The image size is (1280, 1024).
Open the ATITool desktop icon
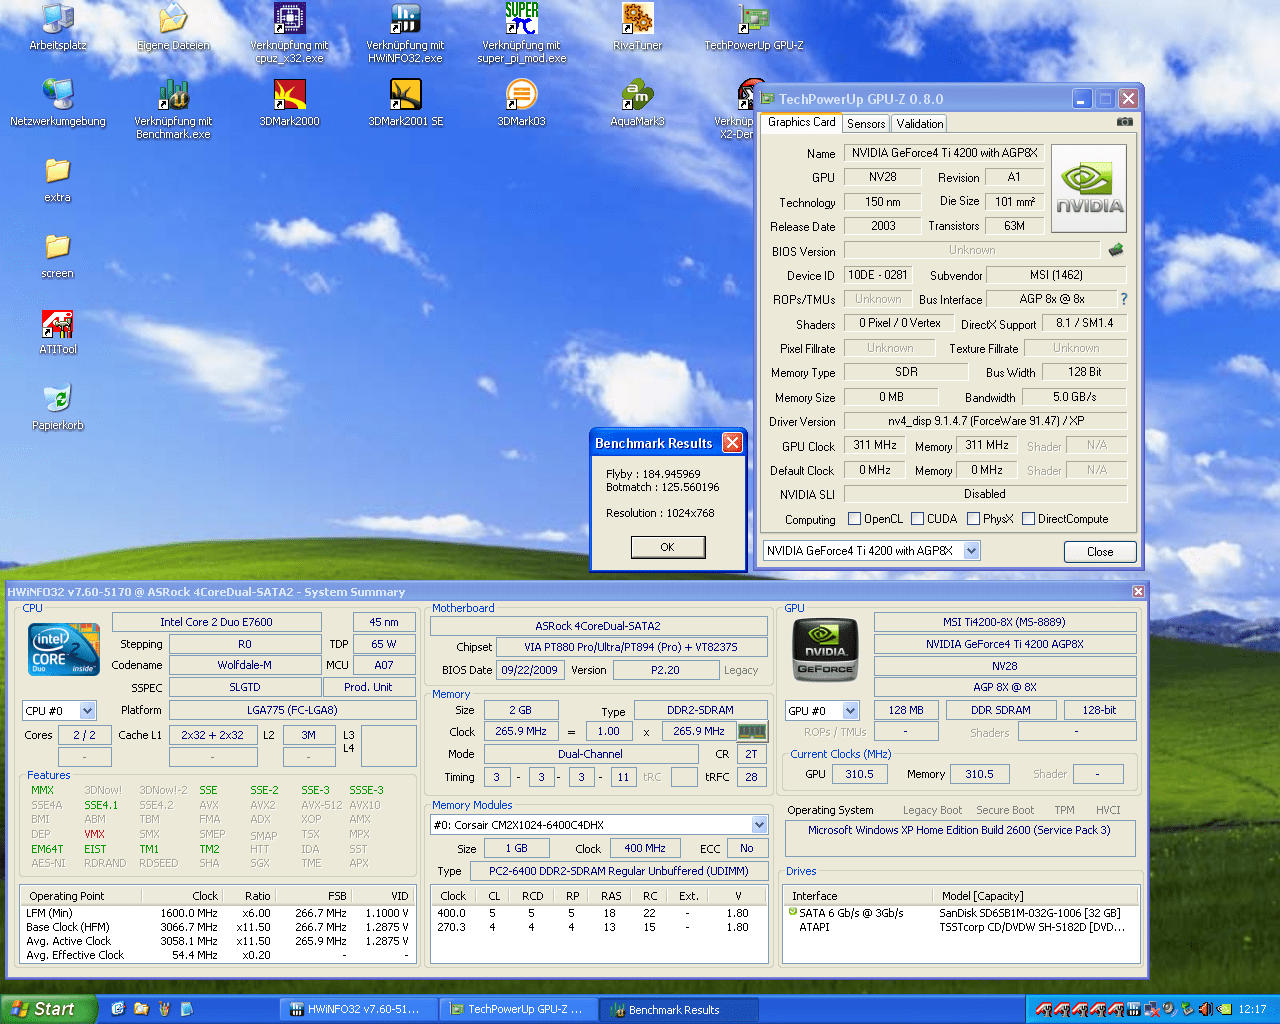point(58,324)
